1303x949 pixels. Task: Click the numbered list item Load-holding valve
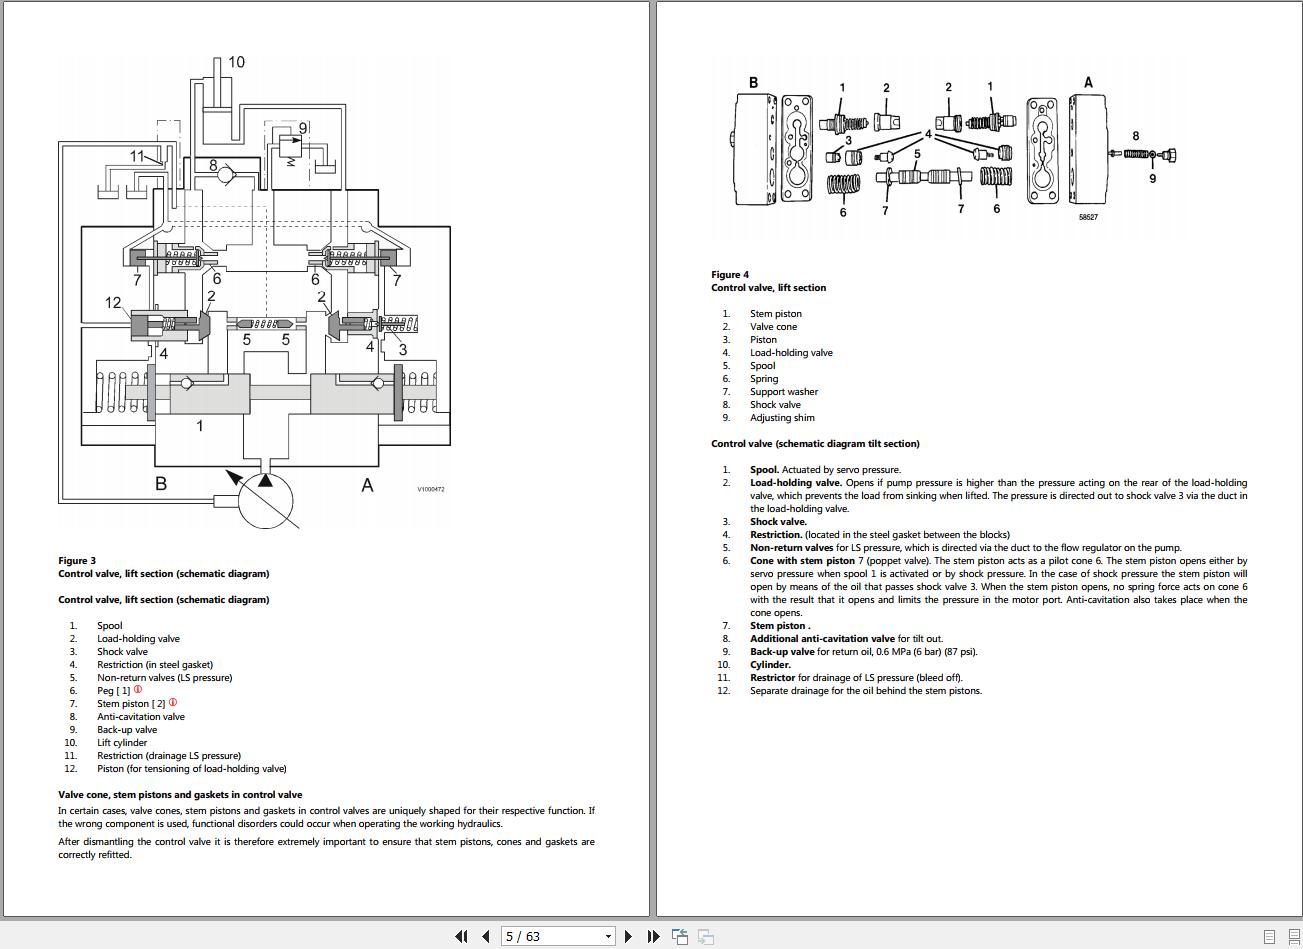pyautogui.click(x=139, y=638)
